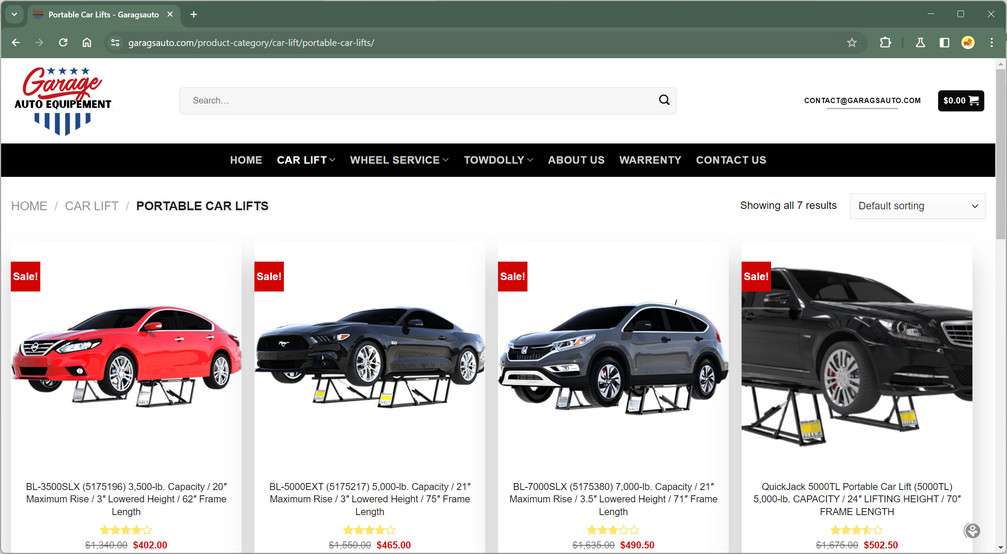Open the Default sorting dropdown
The width and height of the screenshot is (1007, 554).
coord(917,206)
